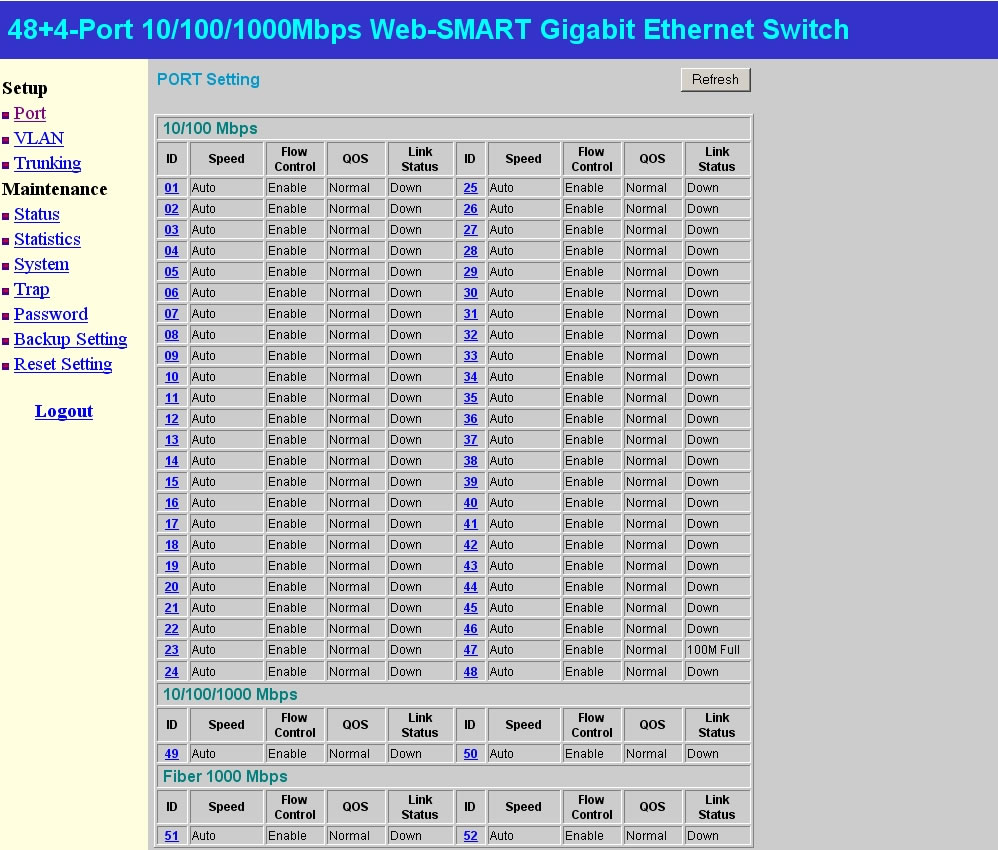Click the Logout link
Screen dimensions: 998x850
(64, 411)
